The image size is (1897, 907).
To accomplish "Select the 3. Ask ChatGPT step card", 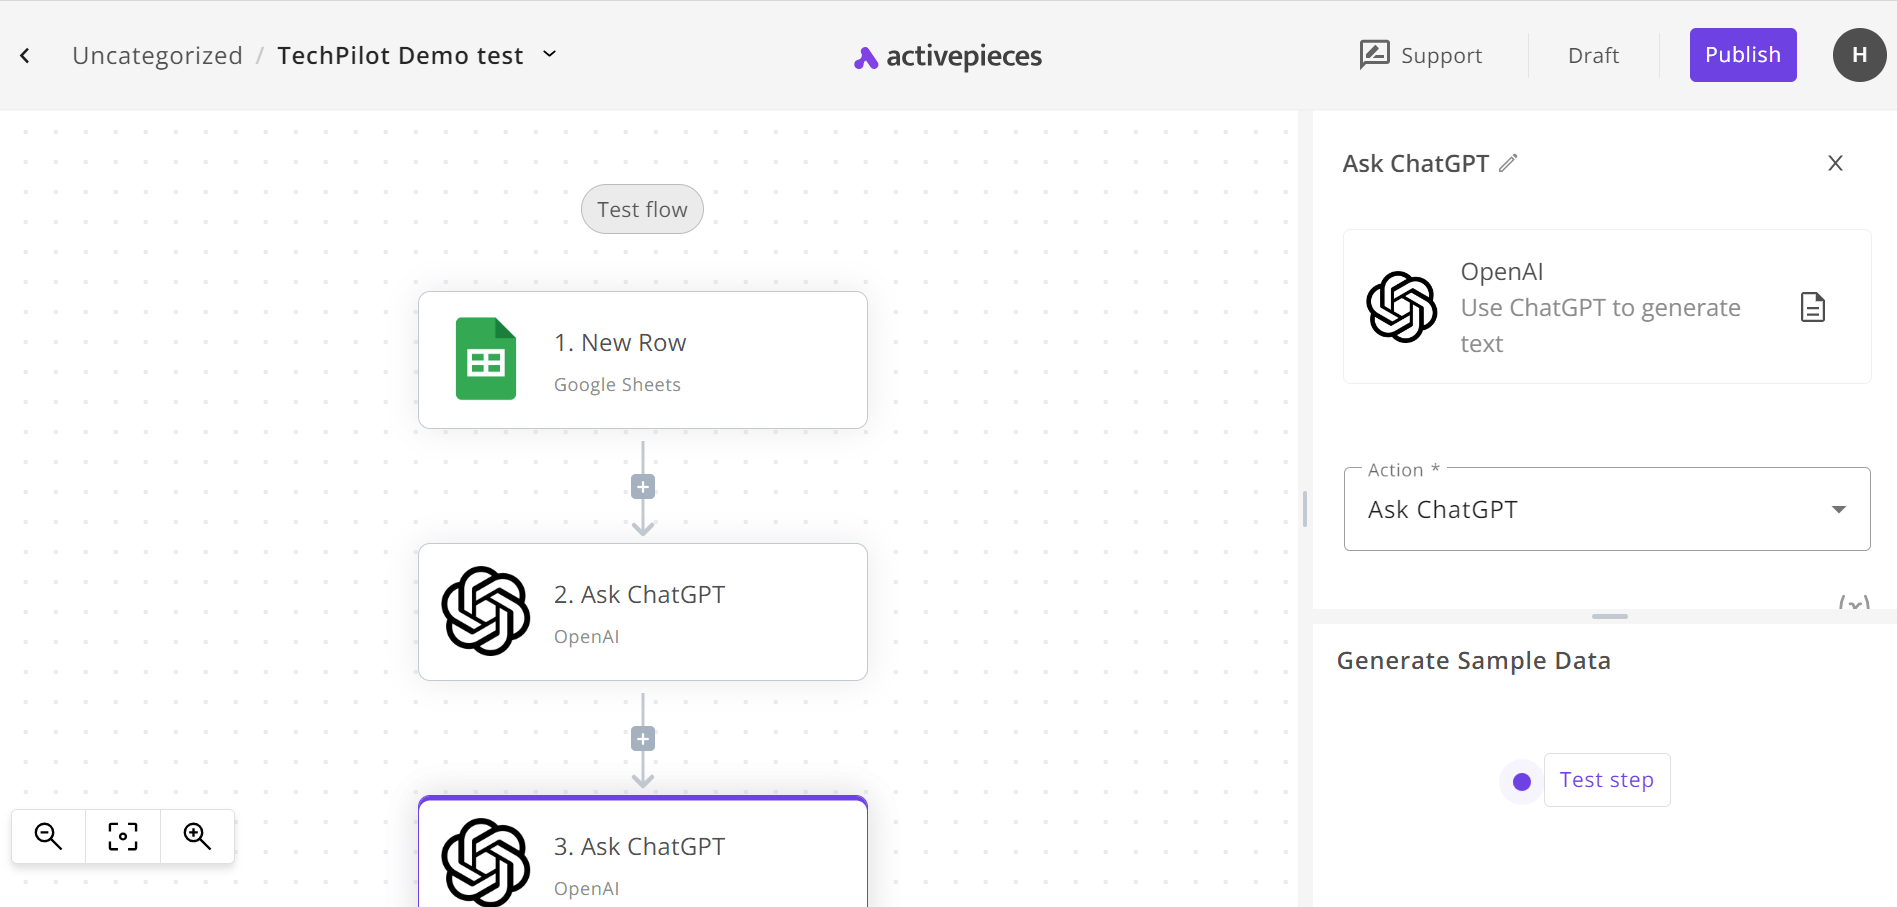I will [x=643, y=852].
